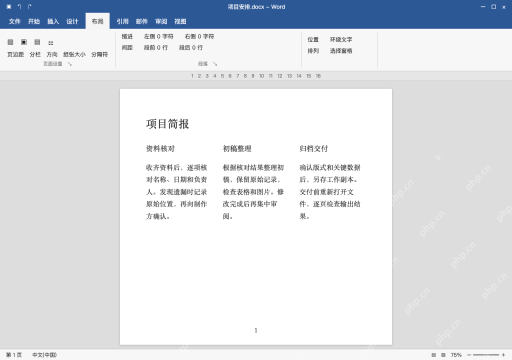Click the Redo arrow in the title bar

(x=30, y=7)
